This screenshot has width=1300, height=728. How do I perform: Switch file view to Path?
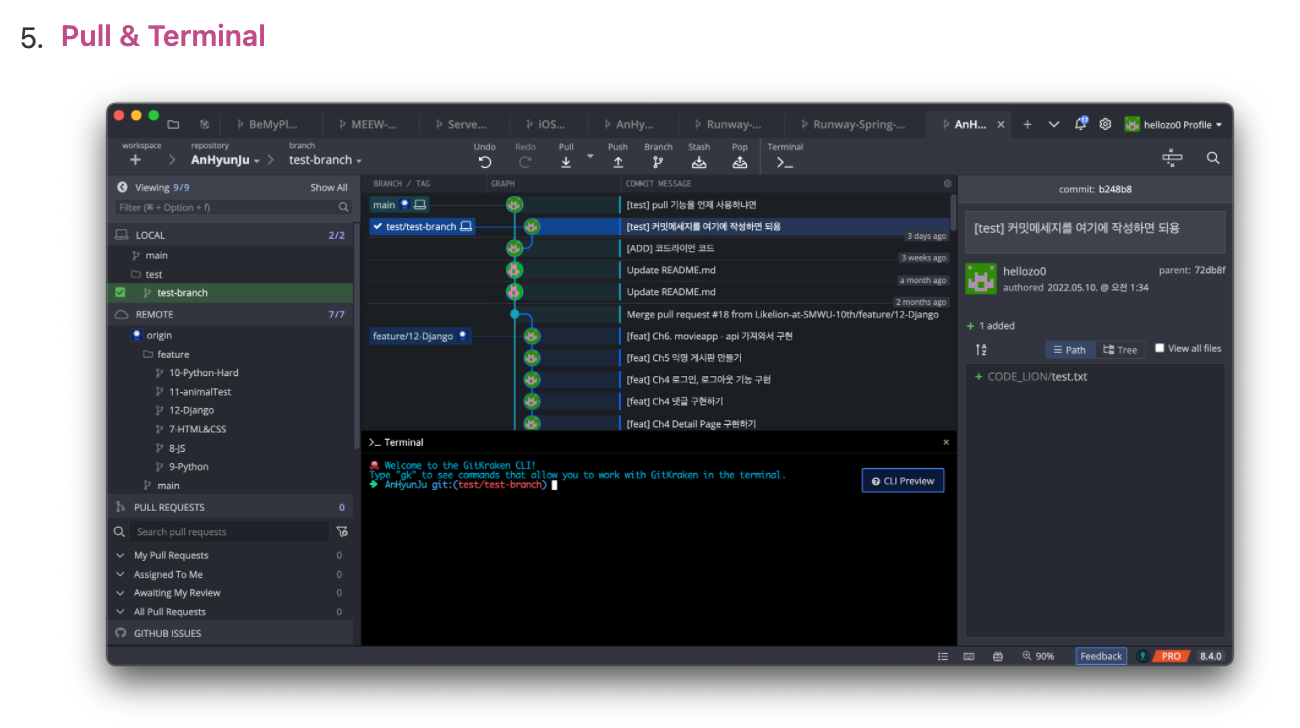coord(1069,350)
